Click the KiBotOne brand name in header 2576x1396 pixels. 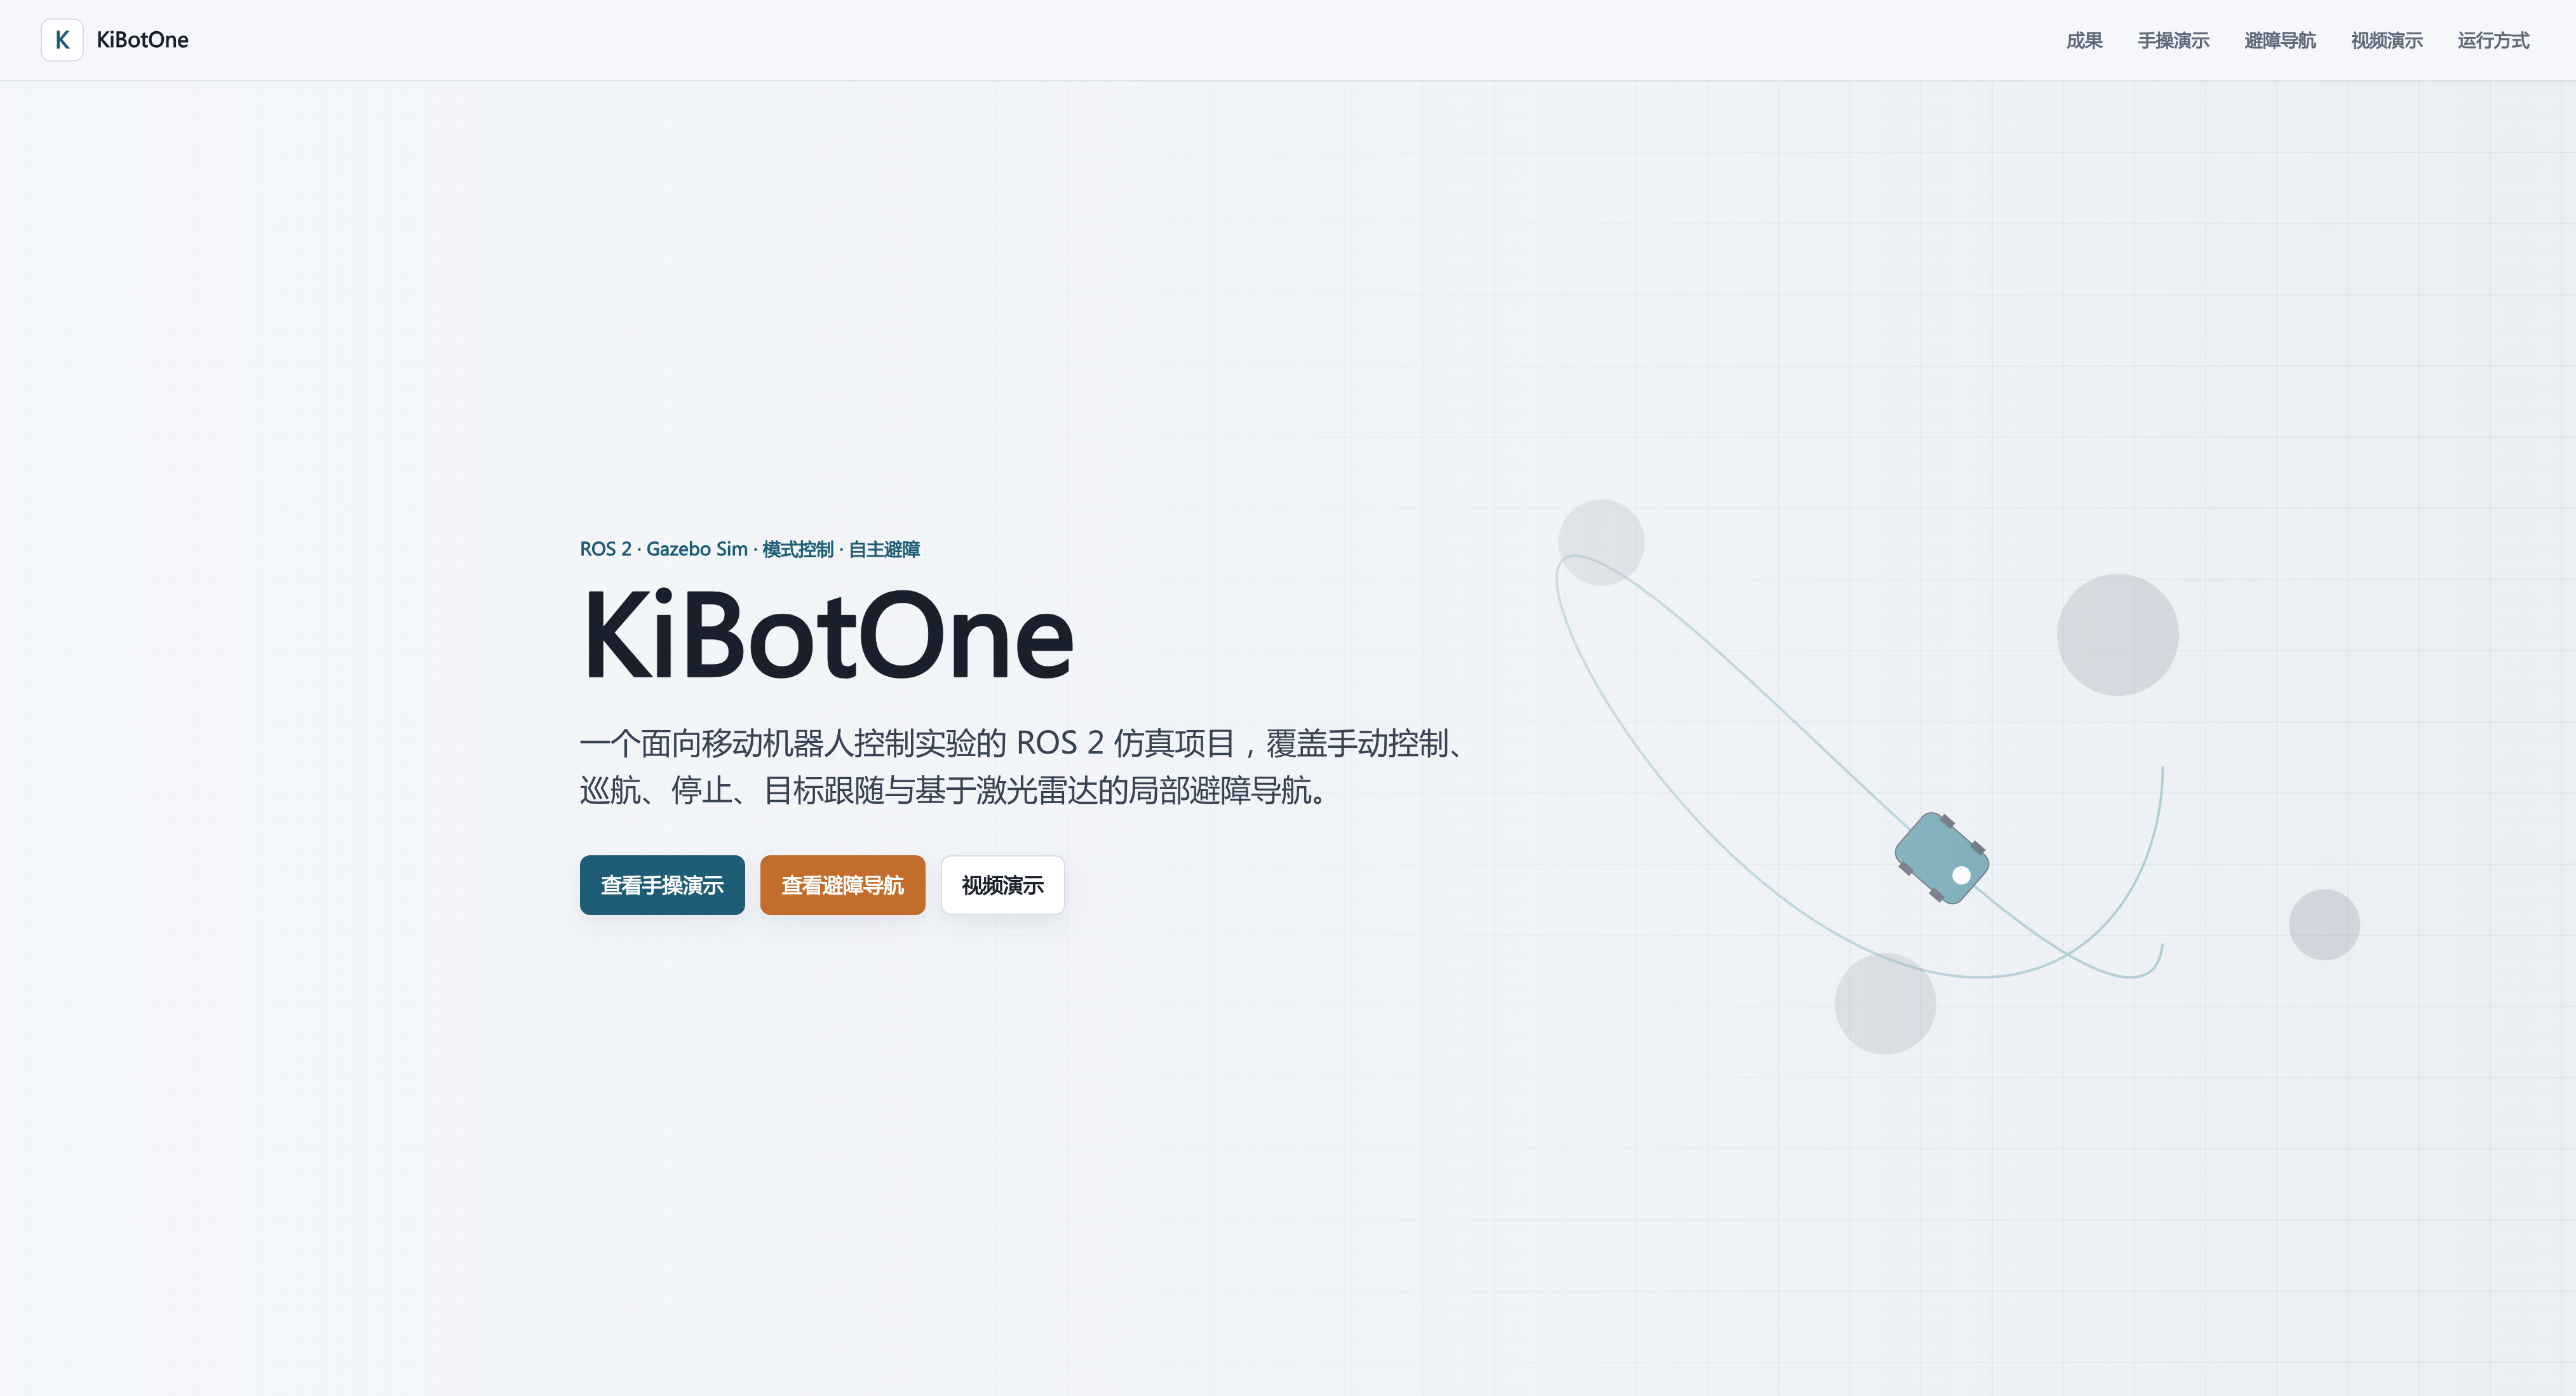coord(142,40)
